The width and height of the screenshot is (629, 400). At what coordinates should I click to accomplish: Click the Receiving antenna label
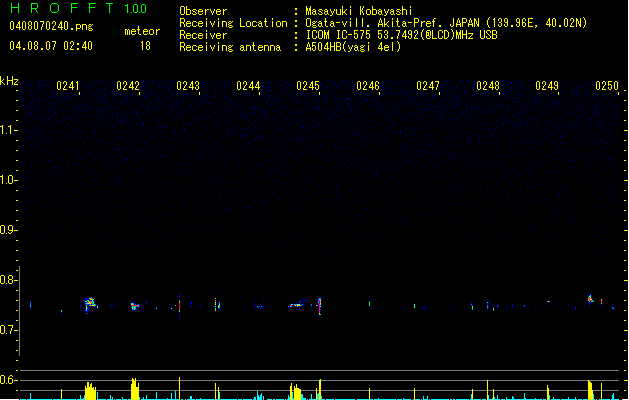tap(230, 47)
